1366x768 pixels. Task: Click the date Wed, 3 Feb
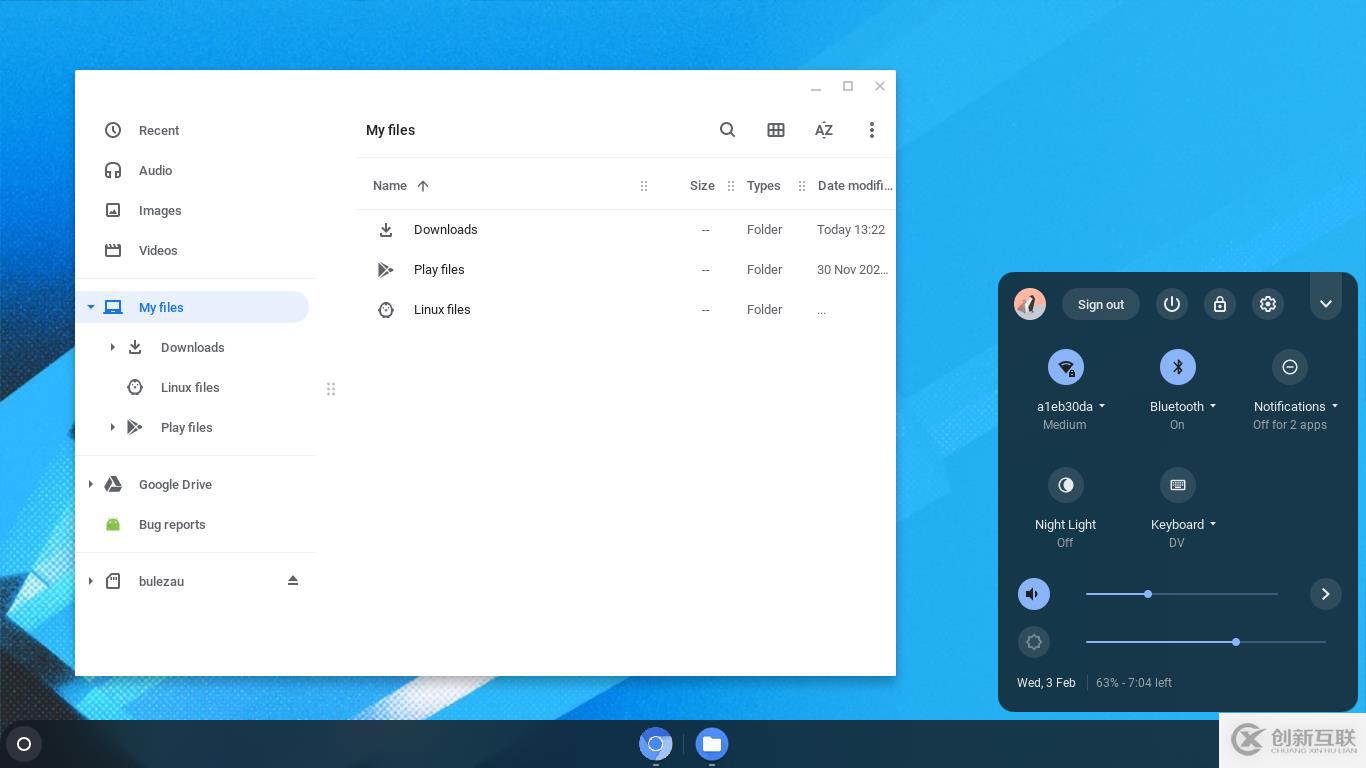(x=1046, y=683)
